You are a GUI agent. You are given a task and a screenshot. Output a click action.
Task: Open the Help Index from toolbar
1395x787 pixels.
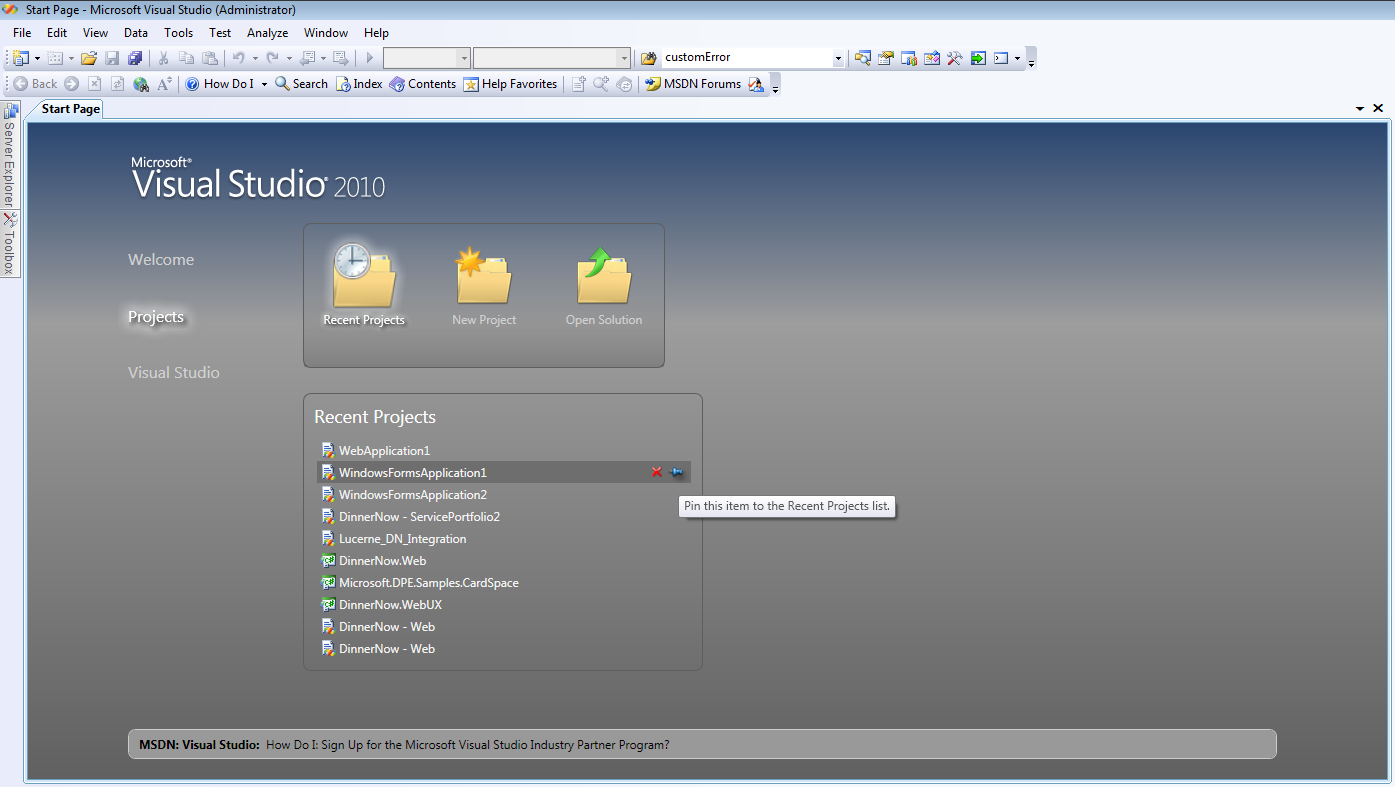pyautogui.click(x=359, y=84)
